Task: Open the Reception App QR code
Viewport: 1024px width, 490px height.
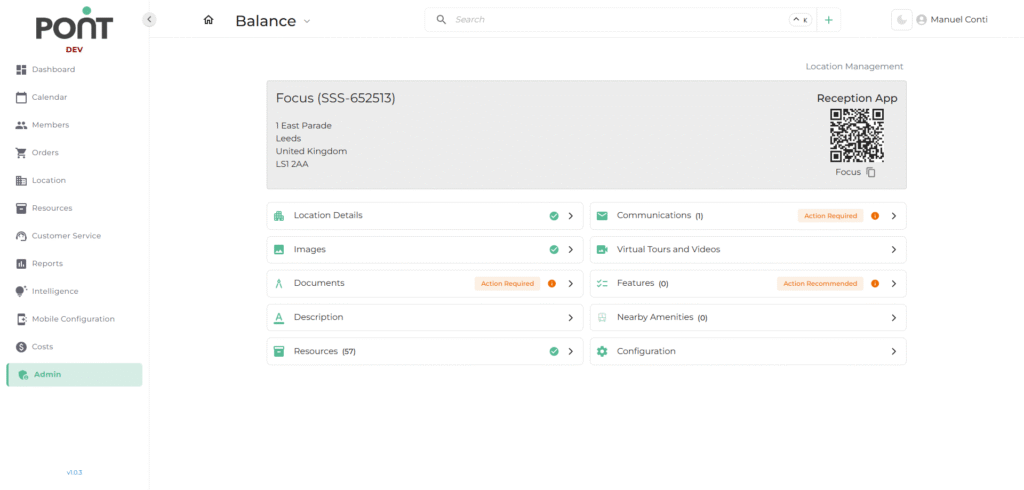Action: (x=857, y=135)
